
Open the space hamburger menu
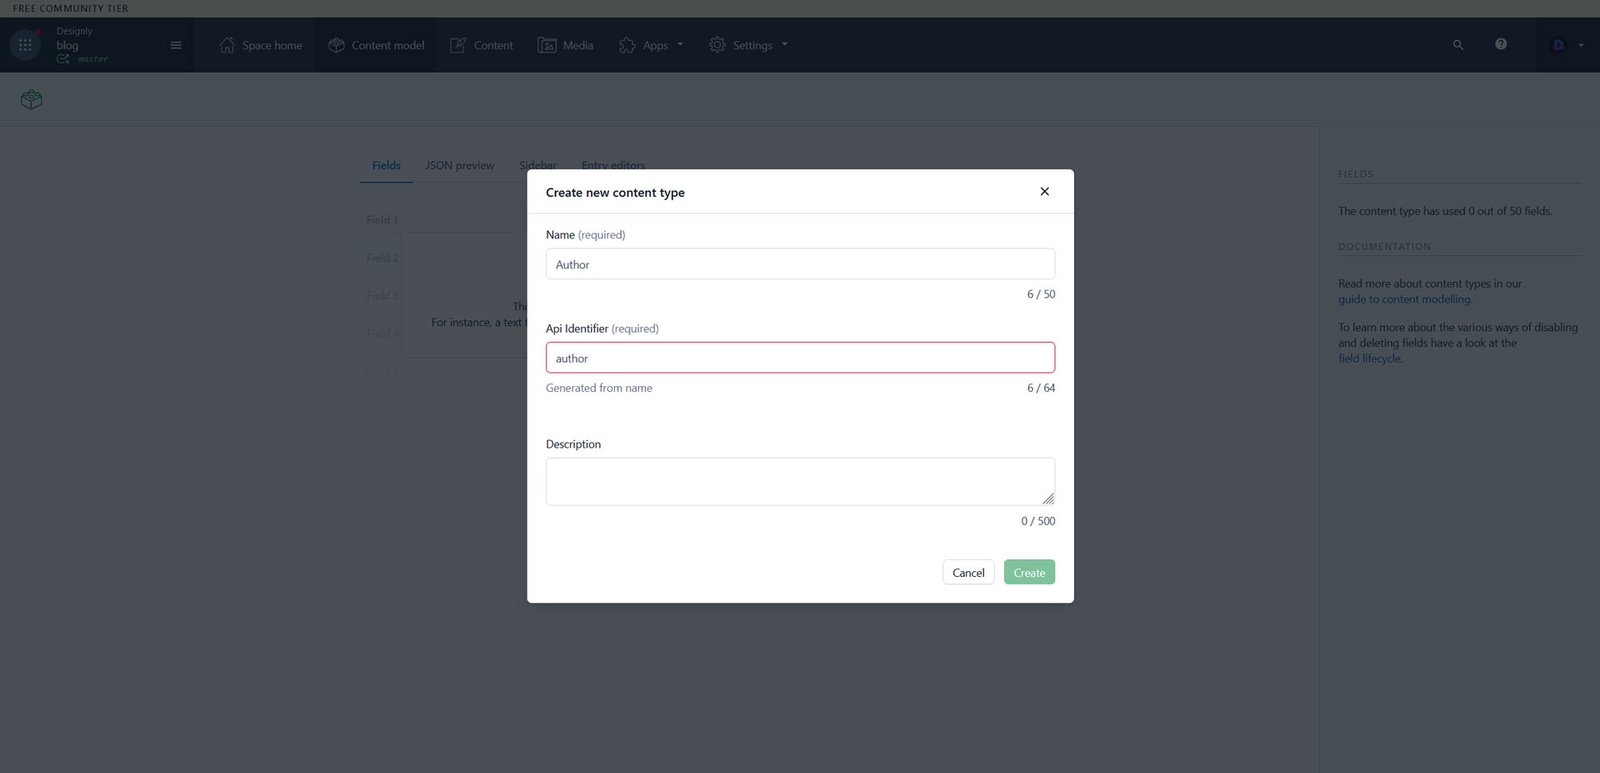coord(176,45)
